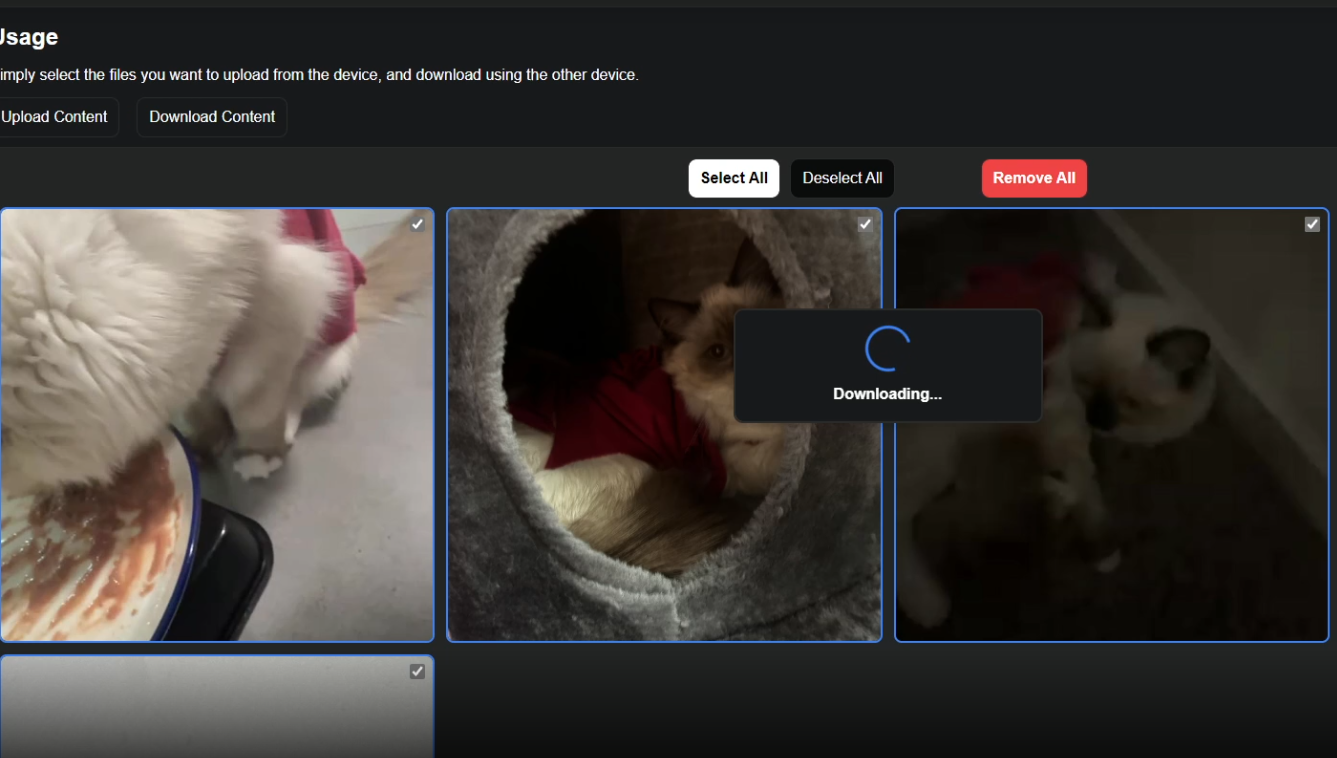Click the usage instruction sentence about uploading files
The height and width of the screenshot is (758, 1337).
point(318,75)
